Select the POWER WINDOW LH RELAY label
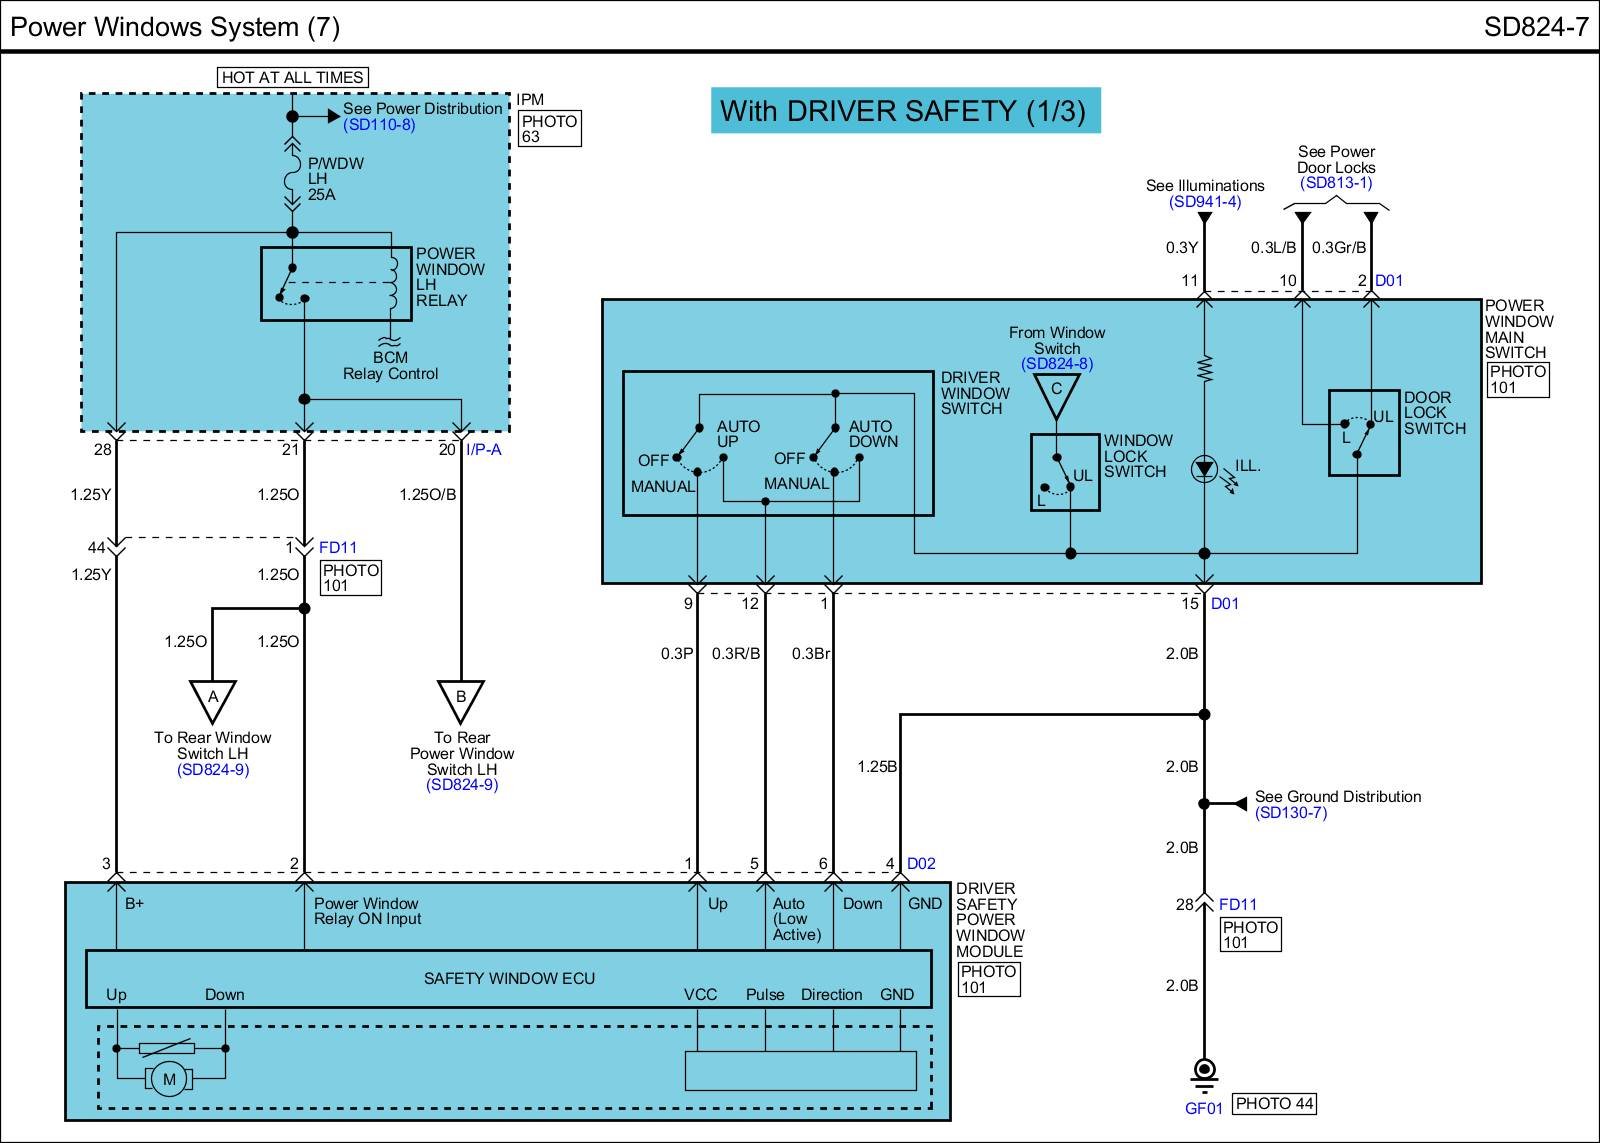 (x=450, y=277)
